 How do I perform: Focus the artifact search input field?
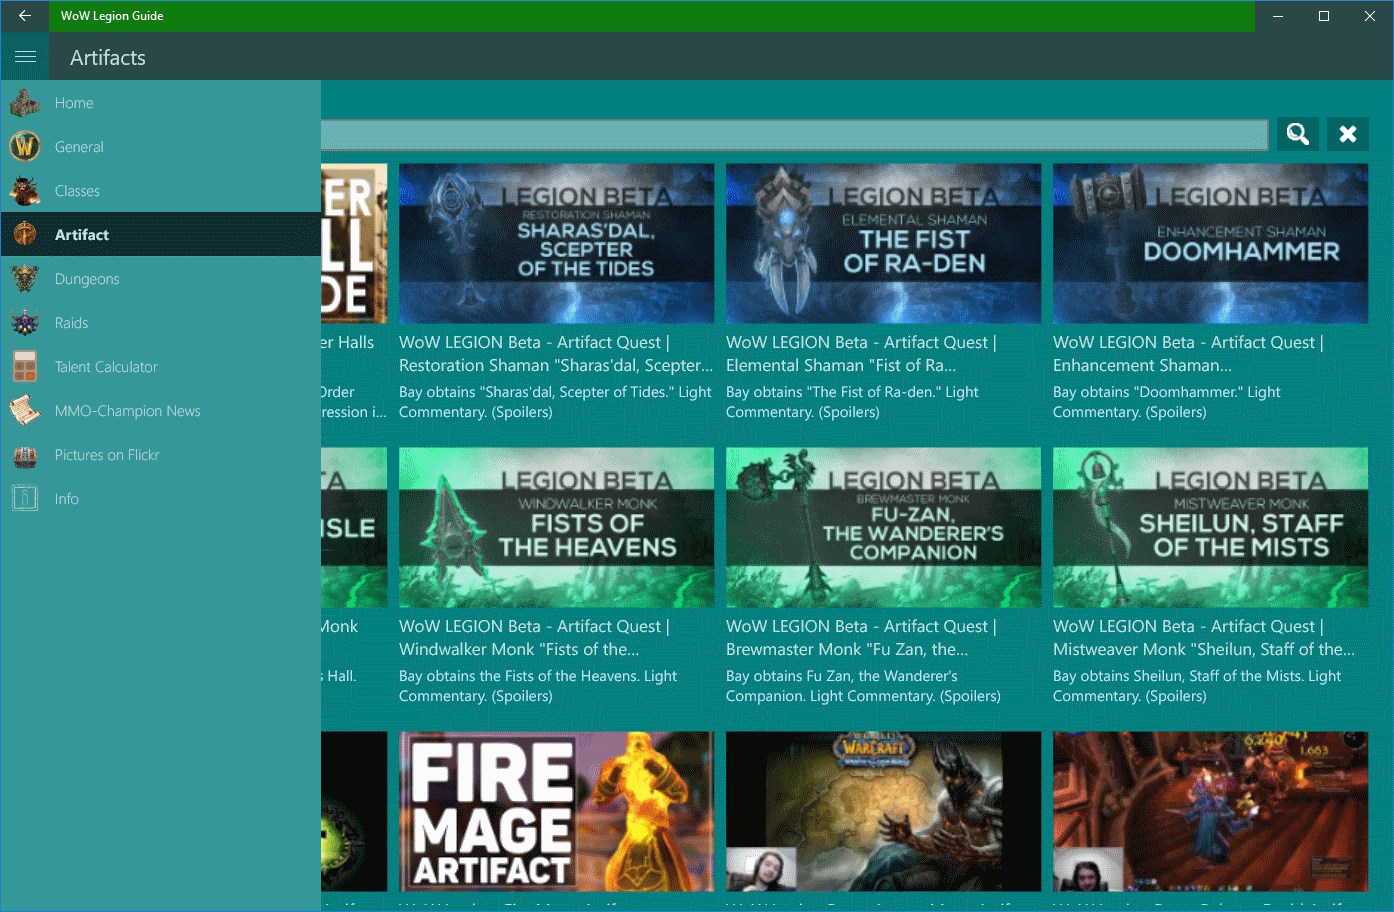pyautogui.click(x=794, y=134)
